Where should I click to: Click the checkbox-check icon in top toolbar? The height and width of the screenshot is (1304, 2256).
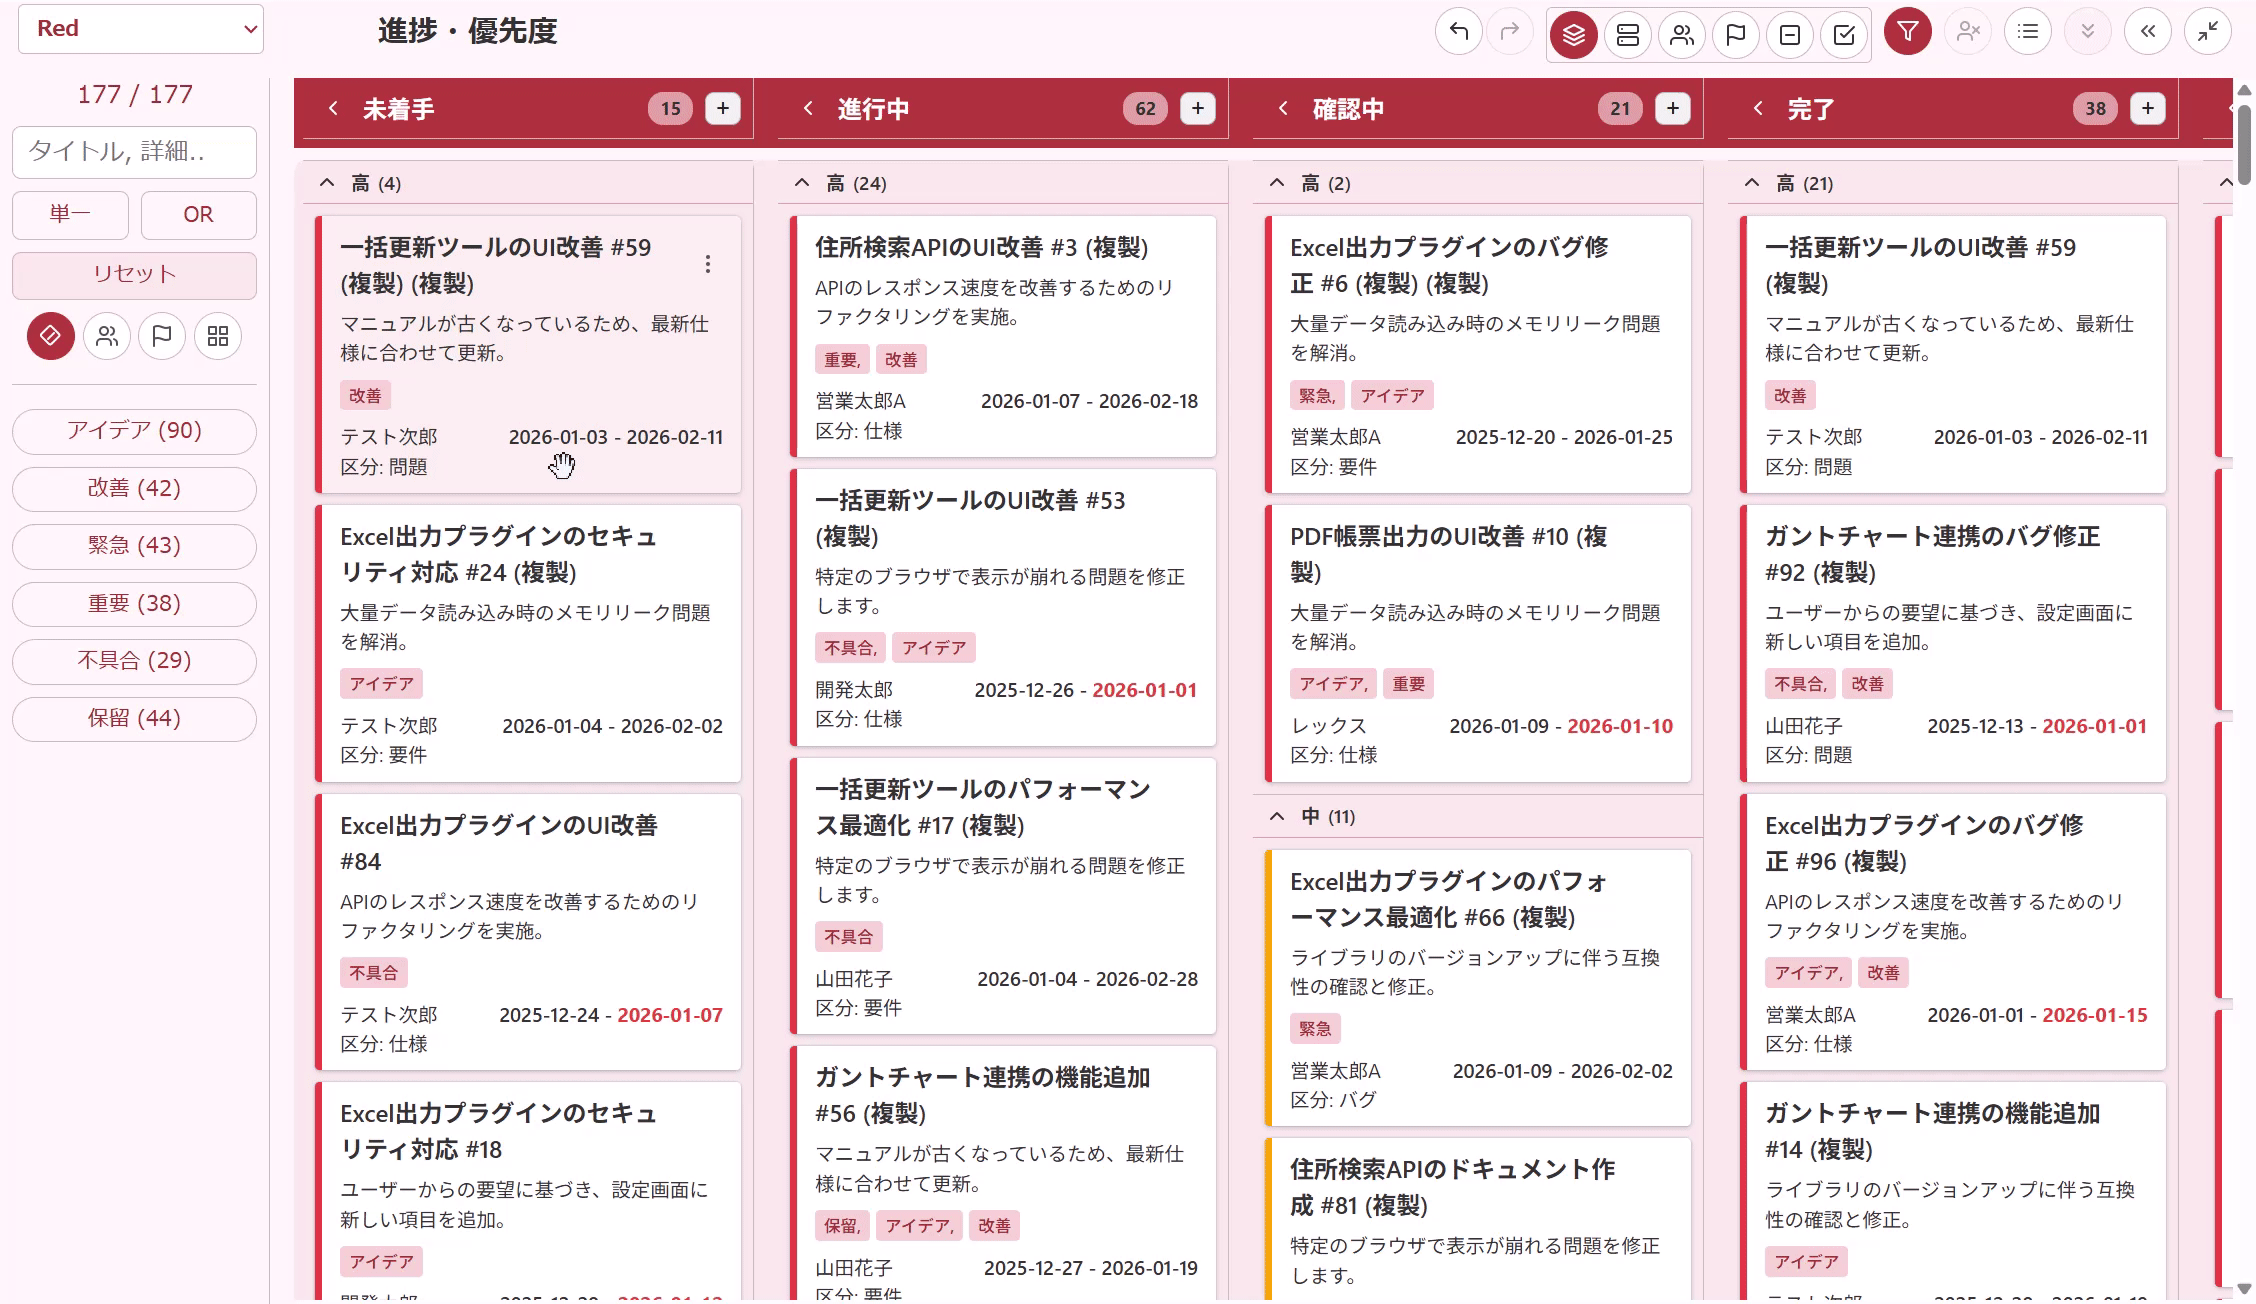click(1844, 35)
